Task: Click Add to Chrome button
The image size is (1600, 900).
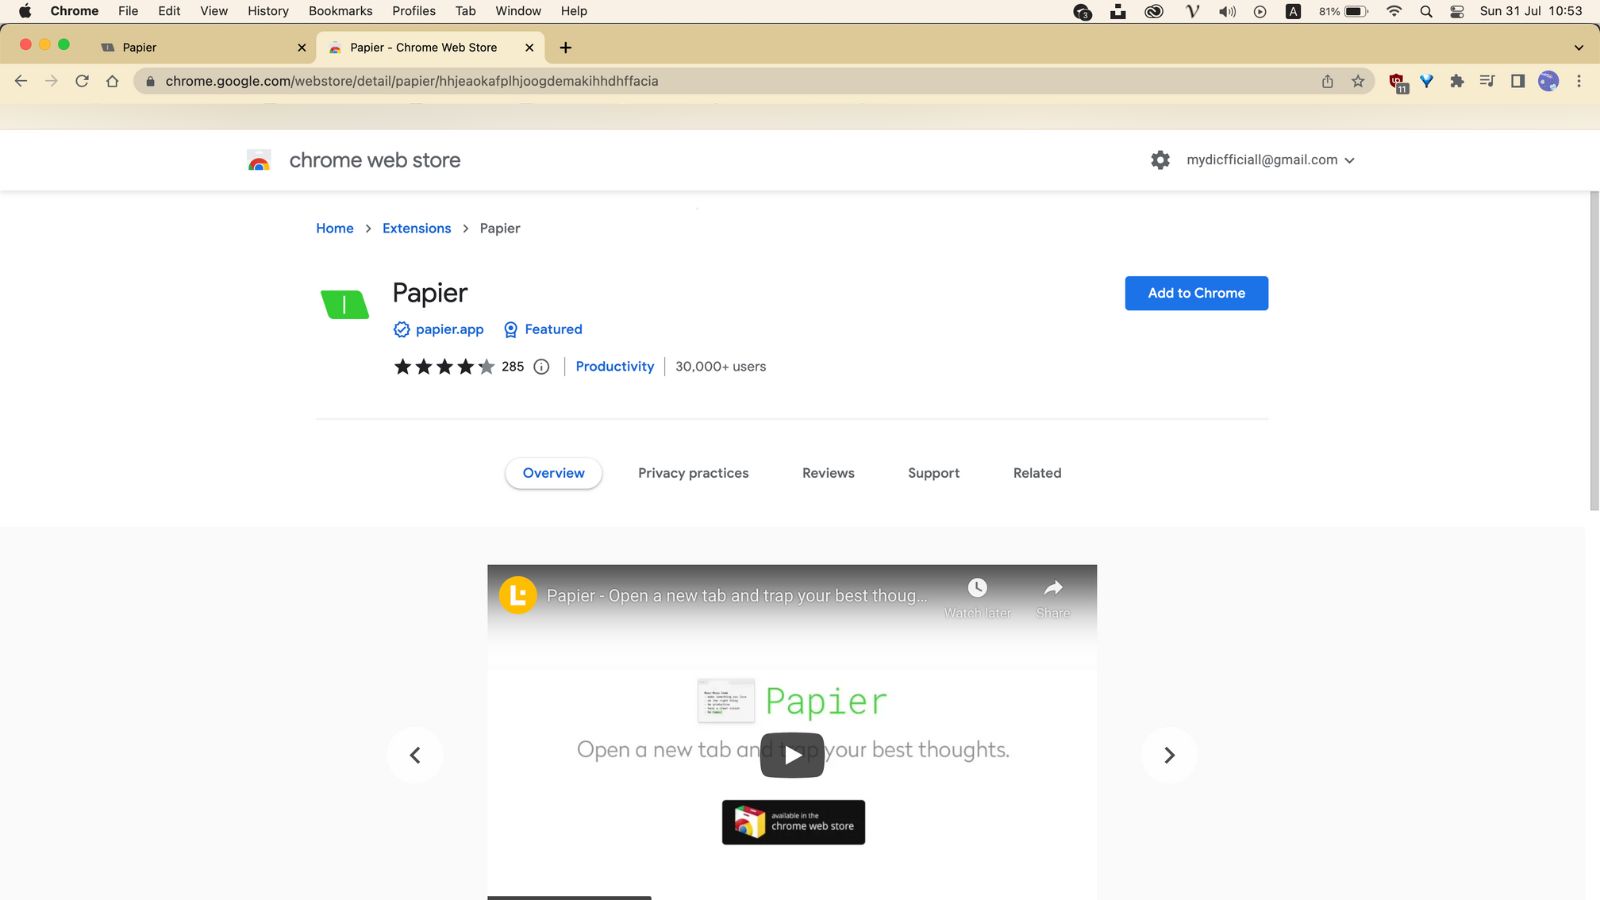Action: (1196, 293)
